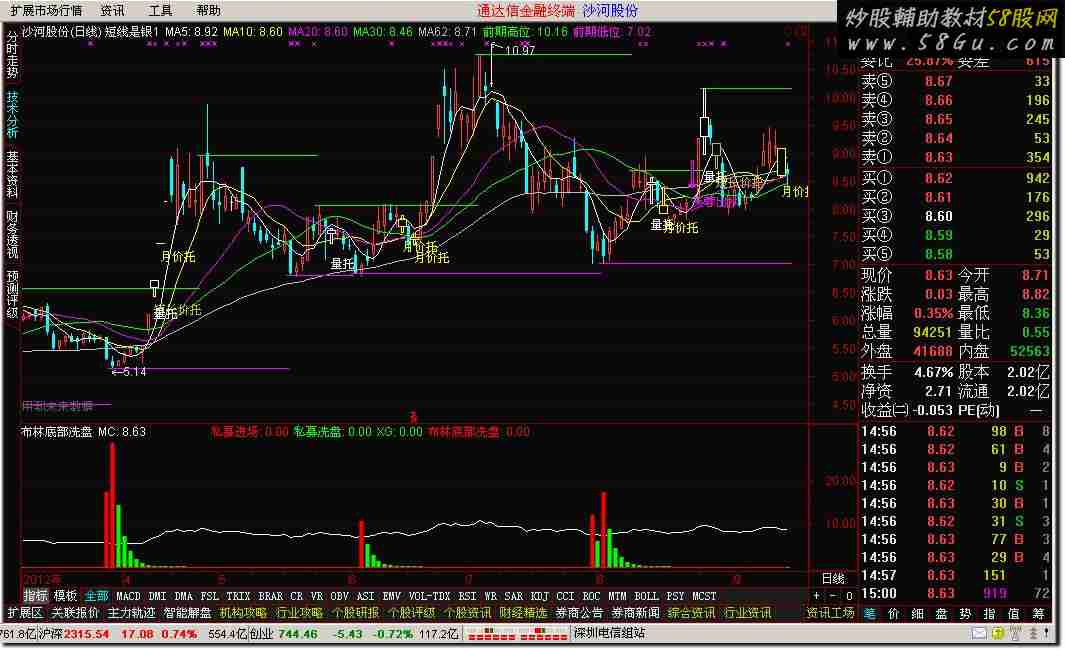Click the 资讯工场 button

tap(830, 613)
